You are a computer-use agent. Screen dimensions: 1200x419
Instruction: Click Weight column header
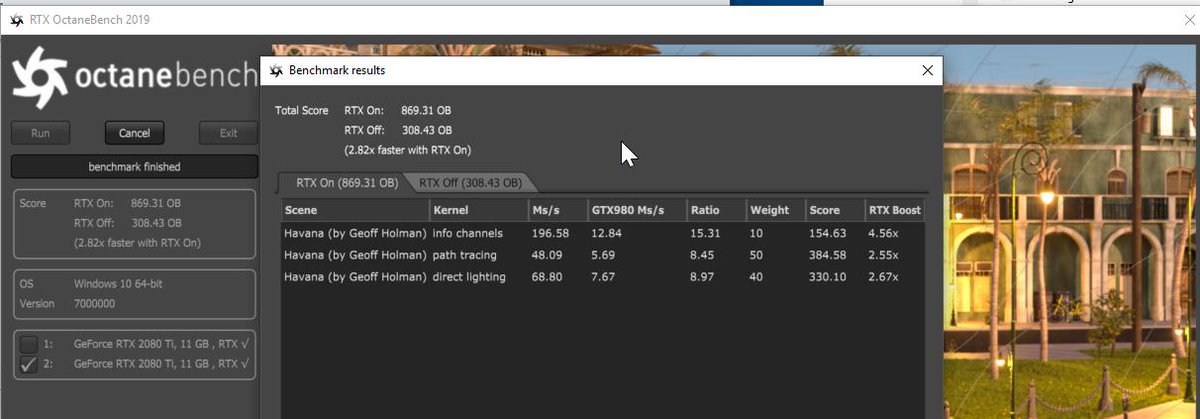(x=774, y=210)
